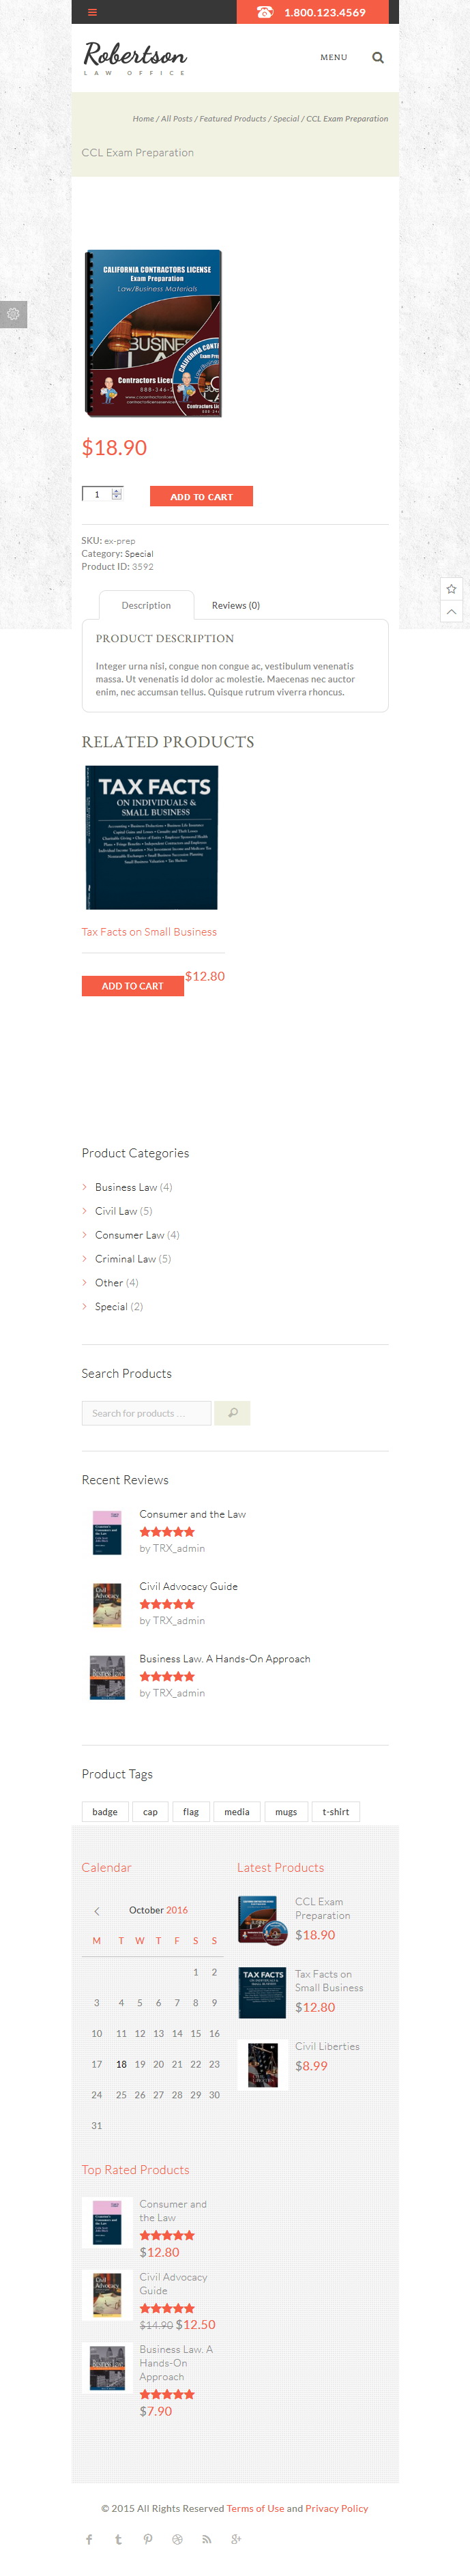The height and width of the screenshot is (2576, 470).
Task: Open the hamburger menu icon in top bar
Action: click(92, 12)
